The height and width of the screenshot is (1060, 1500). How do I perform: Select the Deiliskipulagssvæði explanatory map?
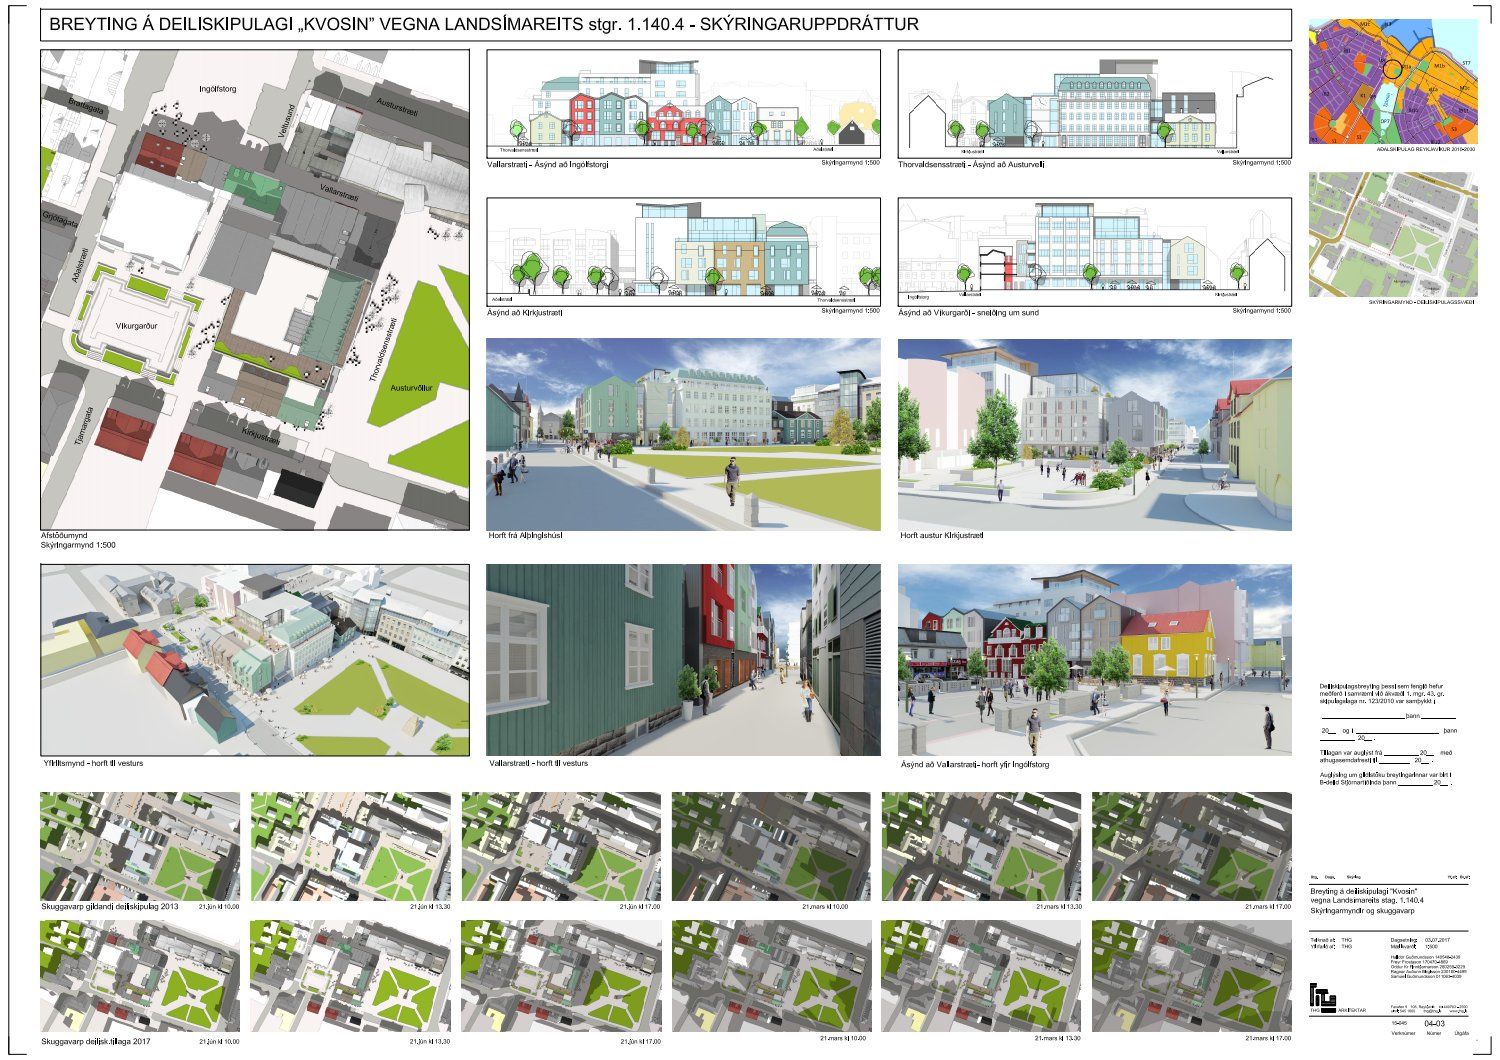pyautogui.click(x=1392, y=234)
